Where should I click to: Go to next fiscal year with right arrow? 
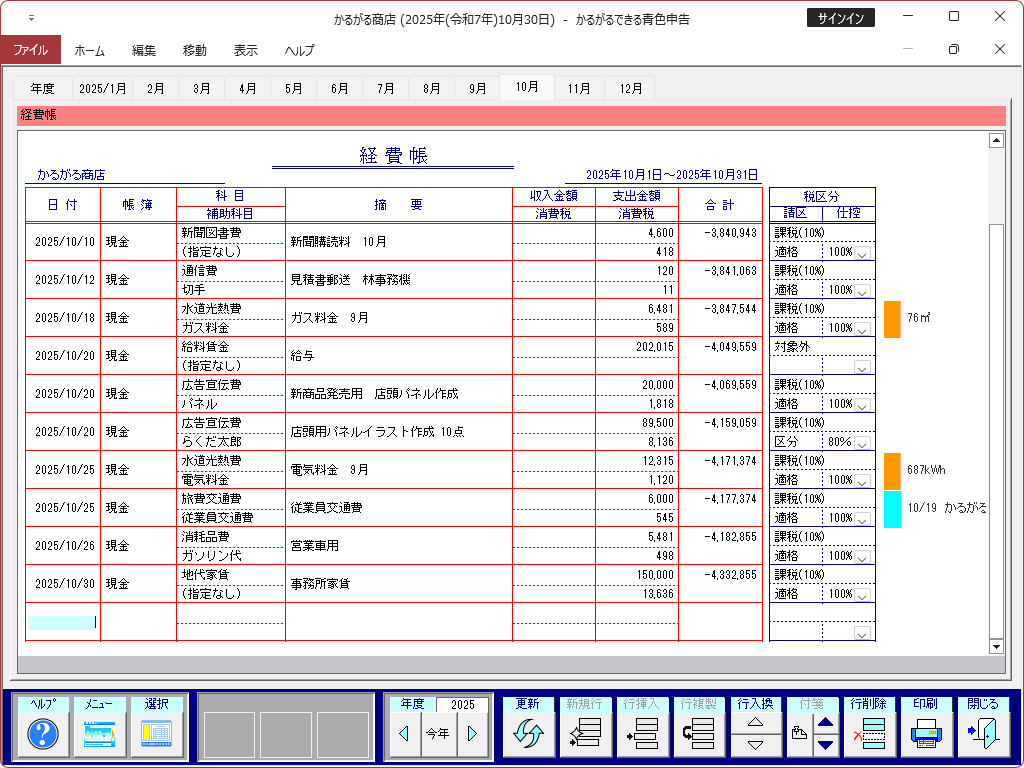pyautogui.click(x=472, y=734)
